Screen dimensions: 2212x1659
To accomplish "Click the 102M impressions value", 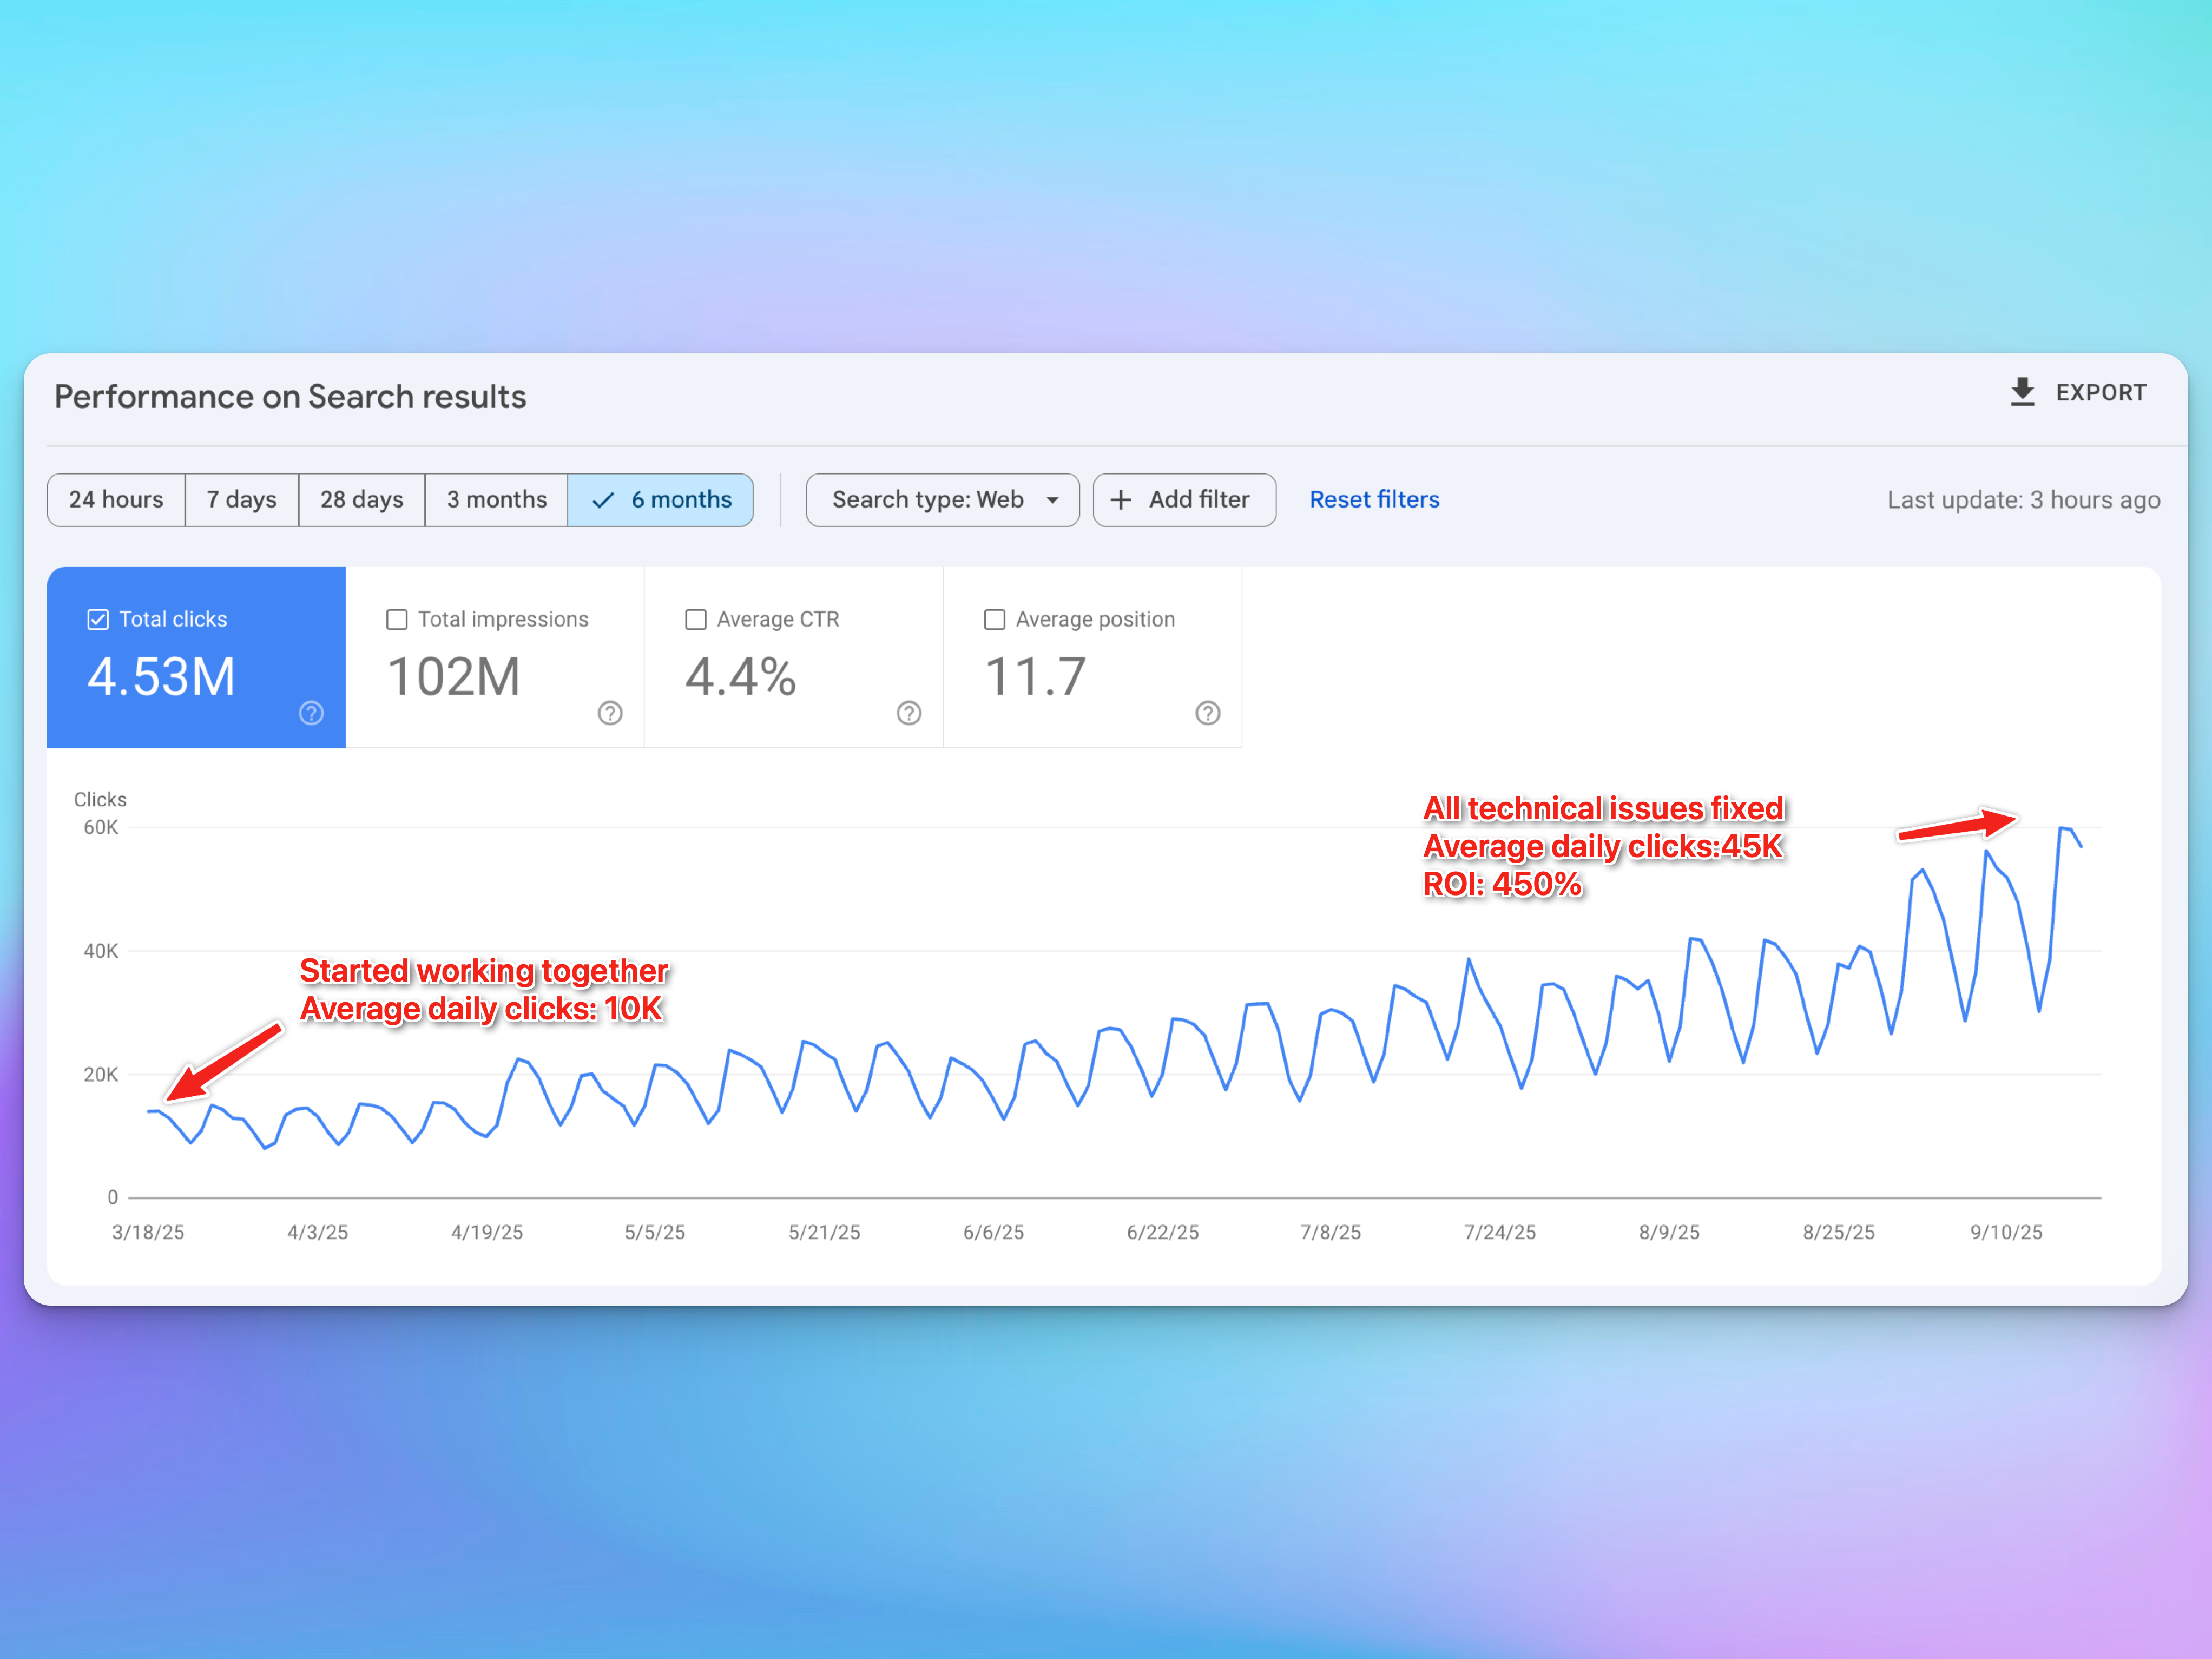I will tap(453, 677).
